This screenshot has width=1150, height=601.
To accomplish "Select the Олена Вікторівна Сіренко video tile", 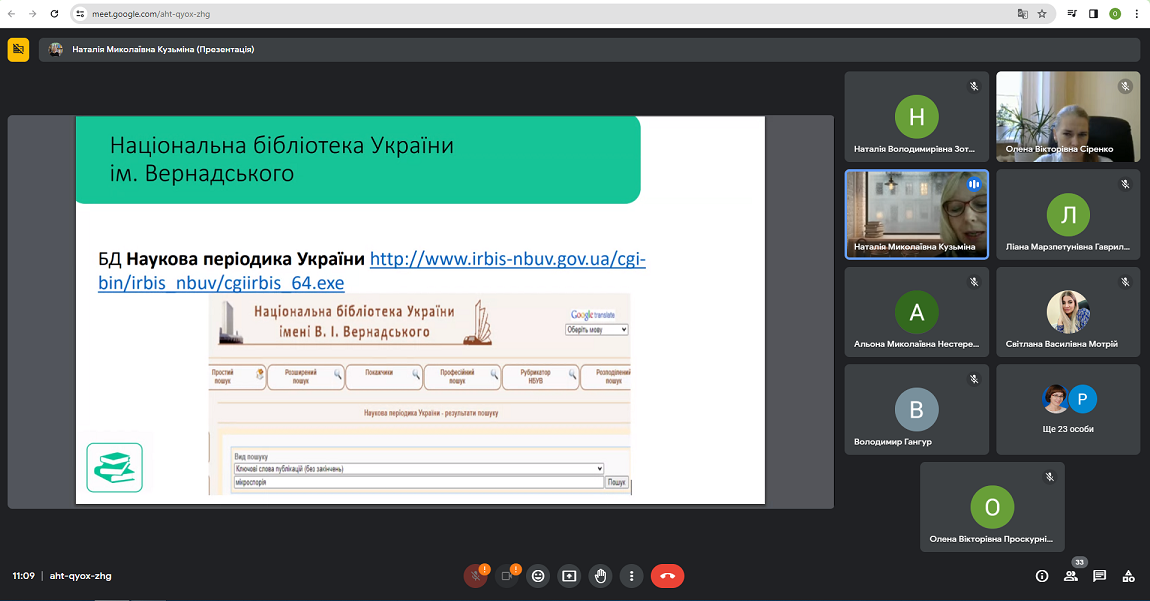I will (1068, 117).
